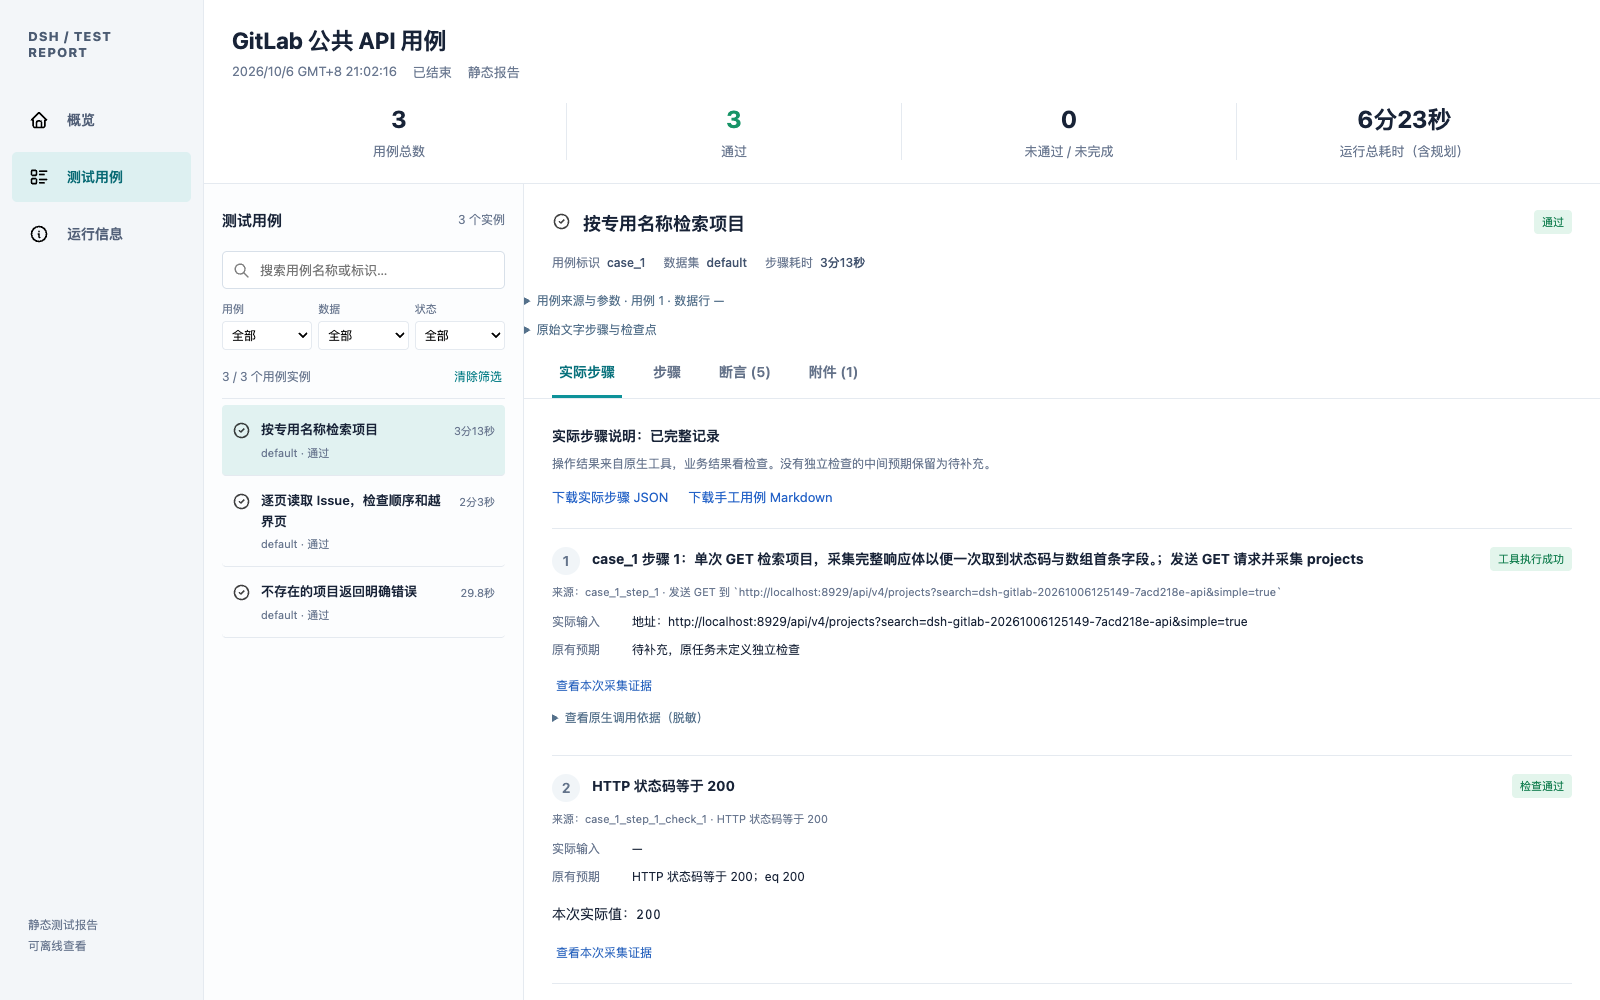The width and height of the screenshot is (1600, 1000).
Task: Open the 断言 (5) tab
Action: 745,372
